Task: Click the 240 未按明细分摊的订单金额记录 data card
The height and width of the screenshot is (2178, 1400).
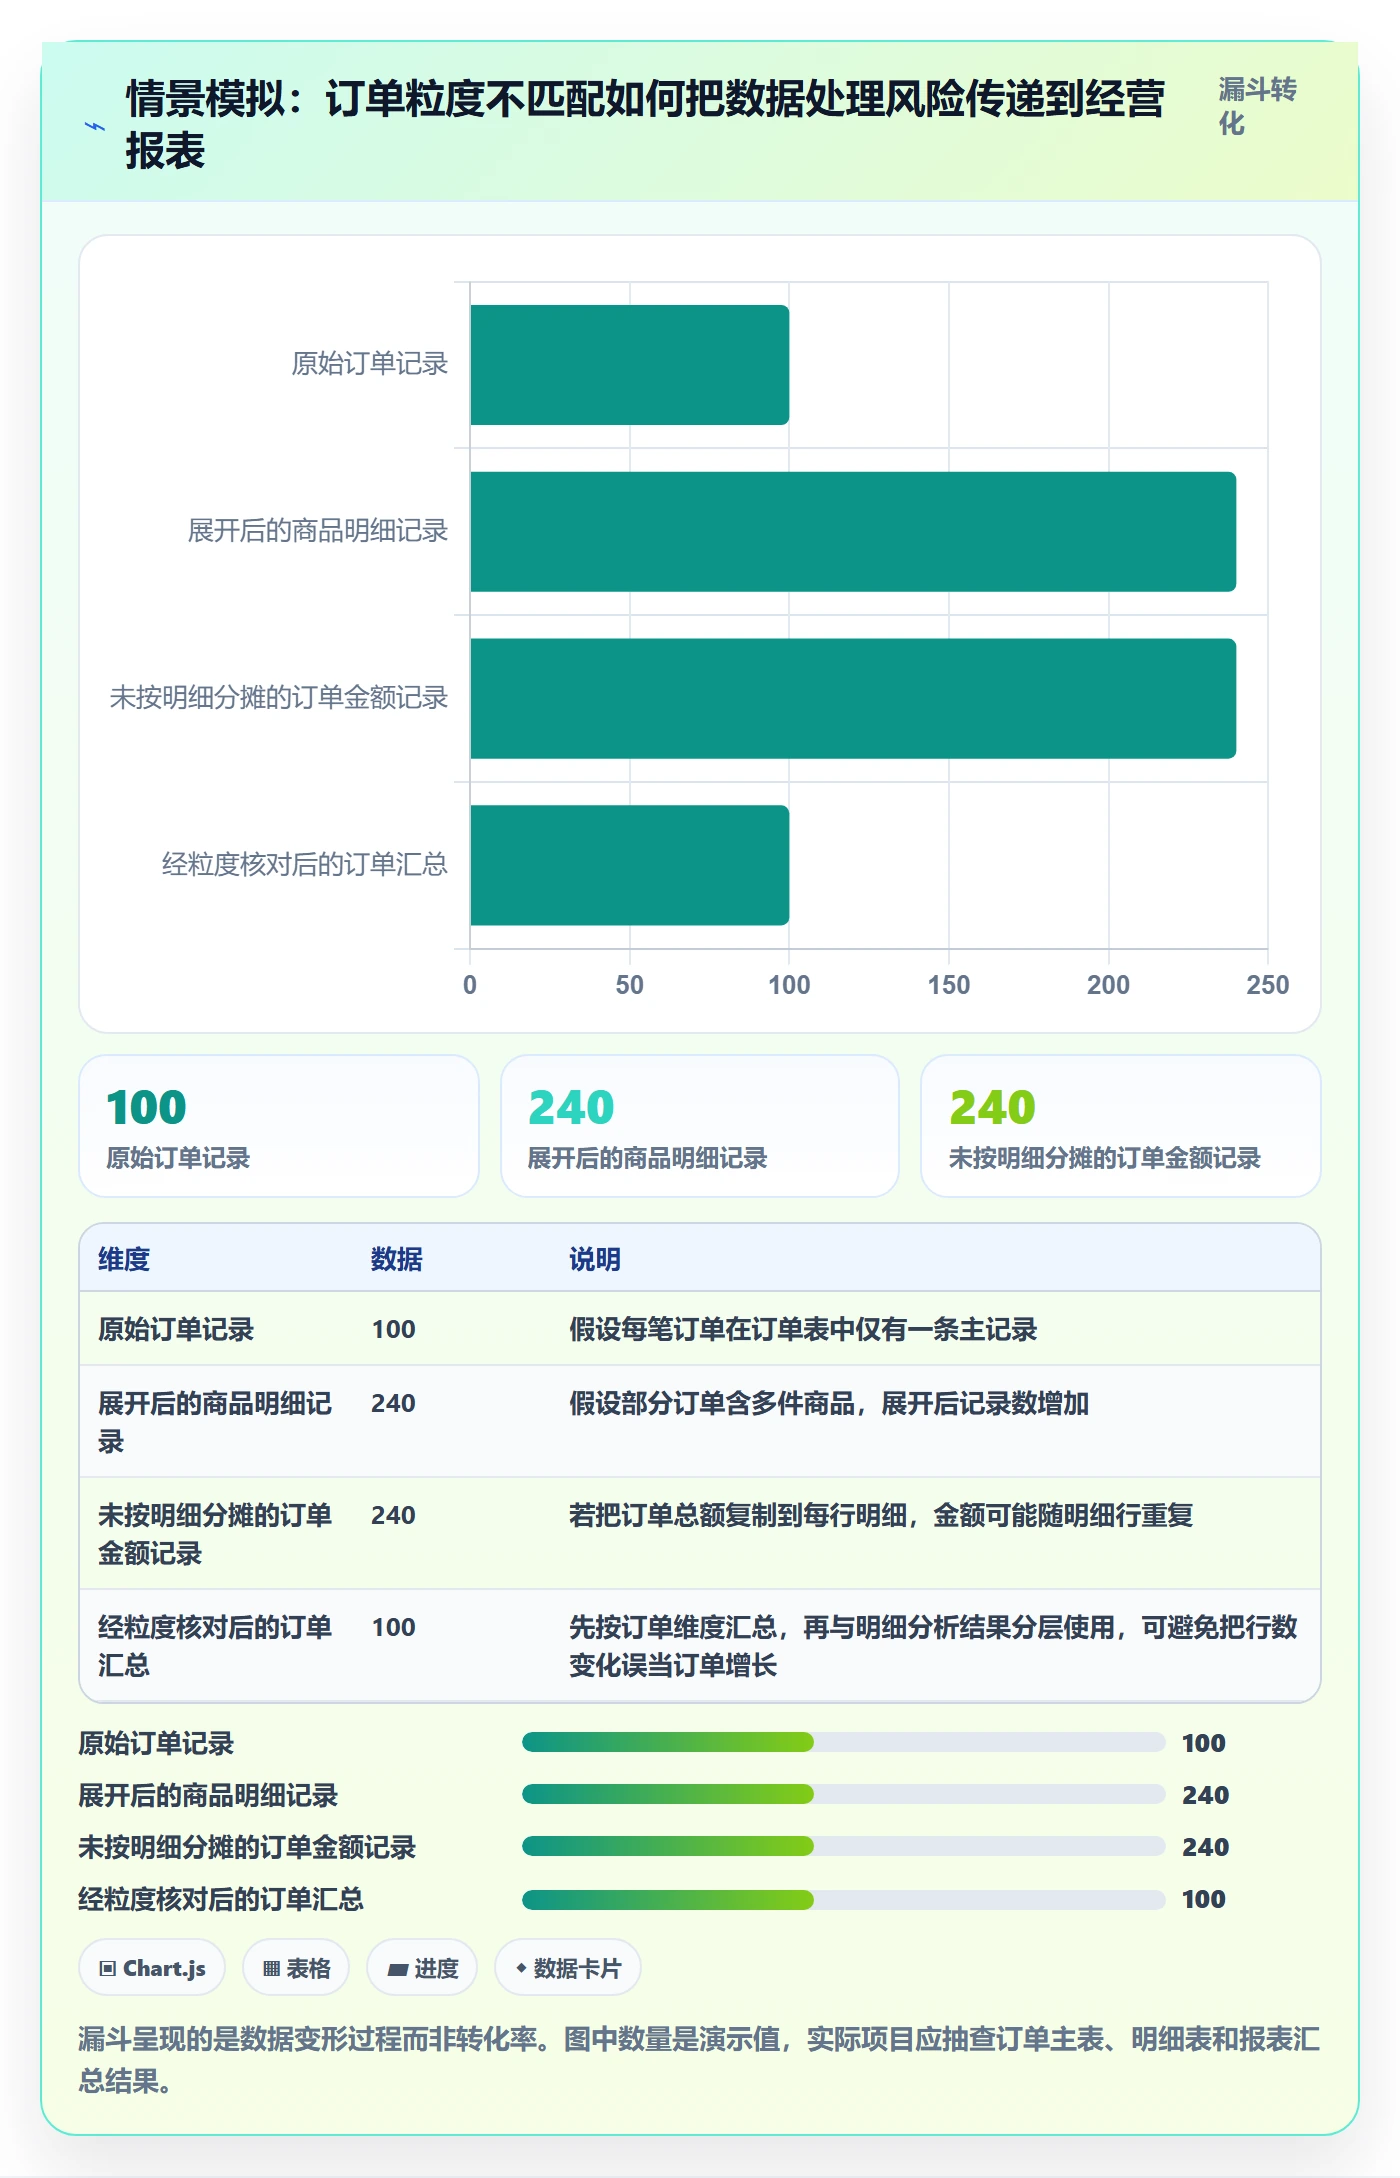Action: pos(1121,1126)
